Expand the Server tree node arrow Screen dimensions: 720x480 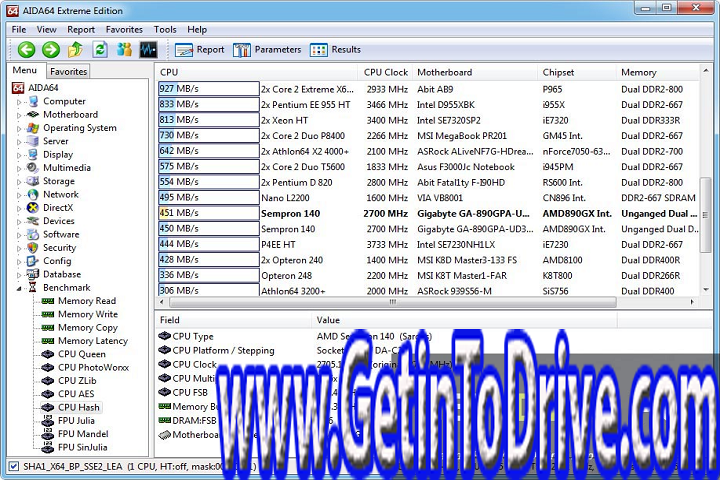[19, 142]
